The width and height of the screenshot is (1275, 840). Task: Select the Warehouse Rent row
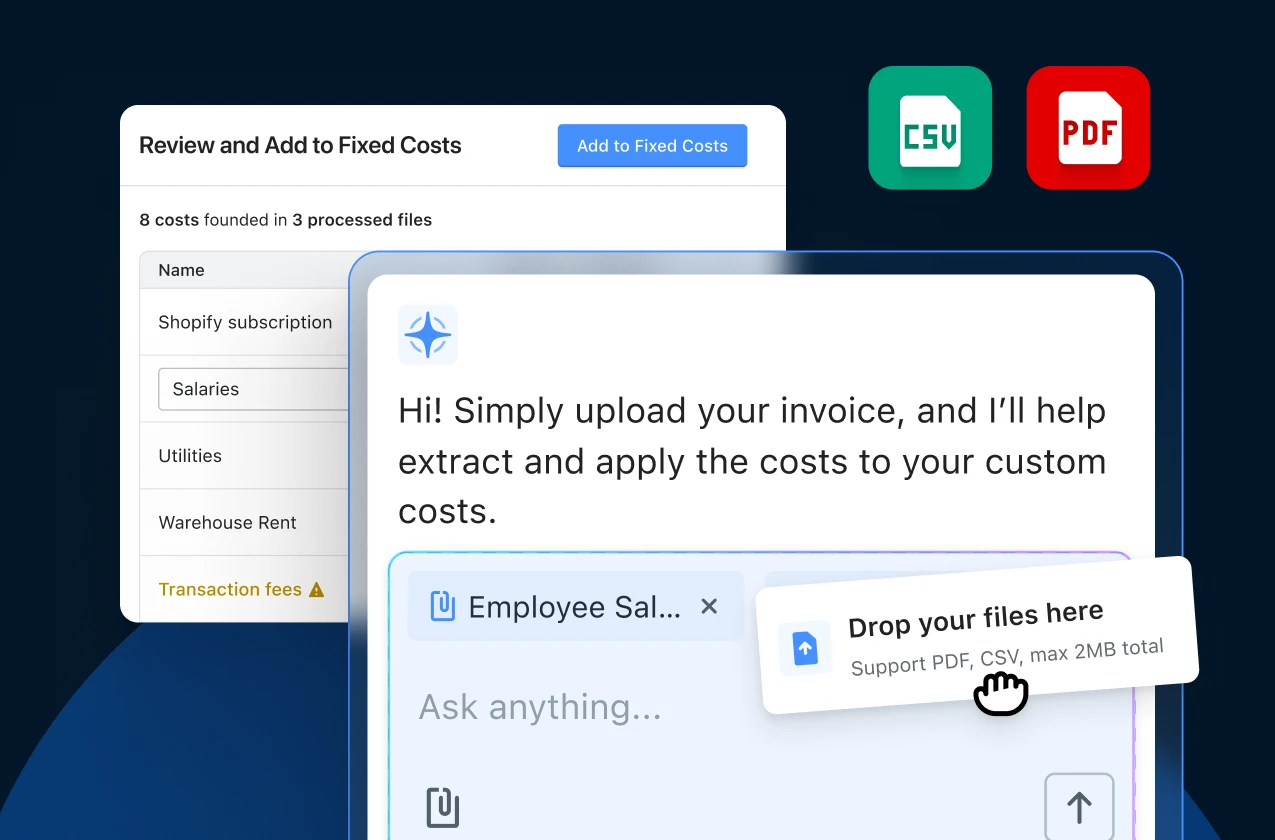tap(227, 522)
